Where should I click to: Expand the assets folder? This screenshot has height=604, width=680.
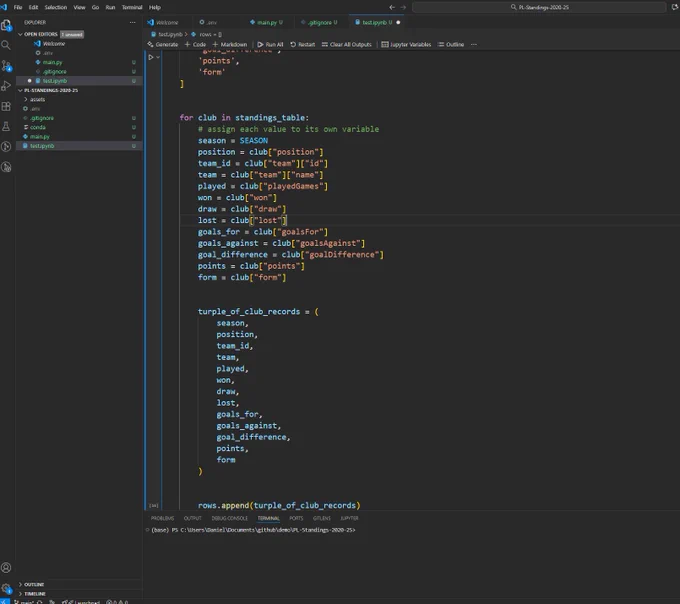[37, 99]
